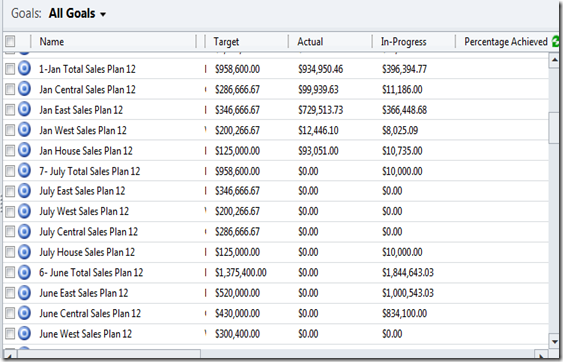Open the Jan East Sales Plan 12 goal
Screen dimensions: 563x362
(x=81, y=110)
